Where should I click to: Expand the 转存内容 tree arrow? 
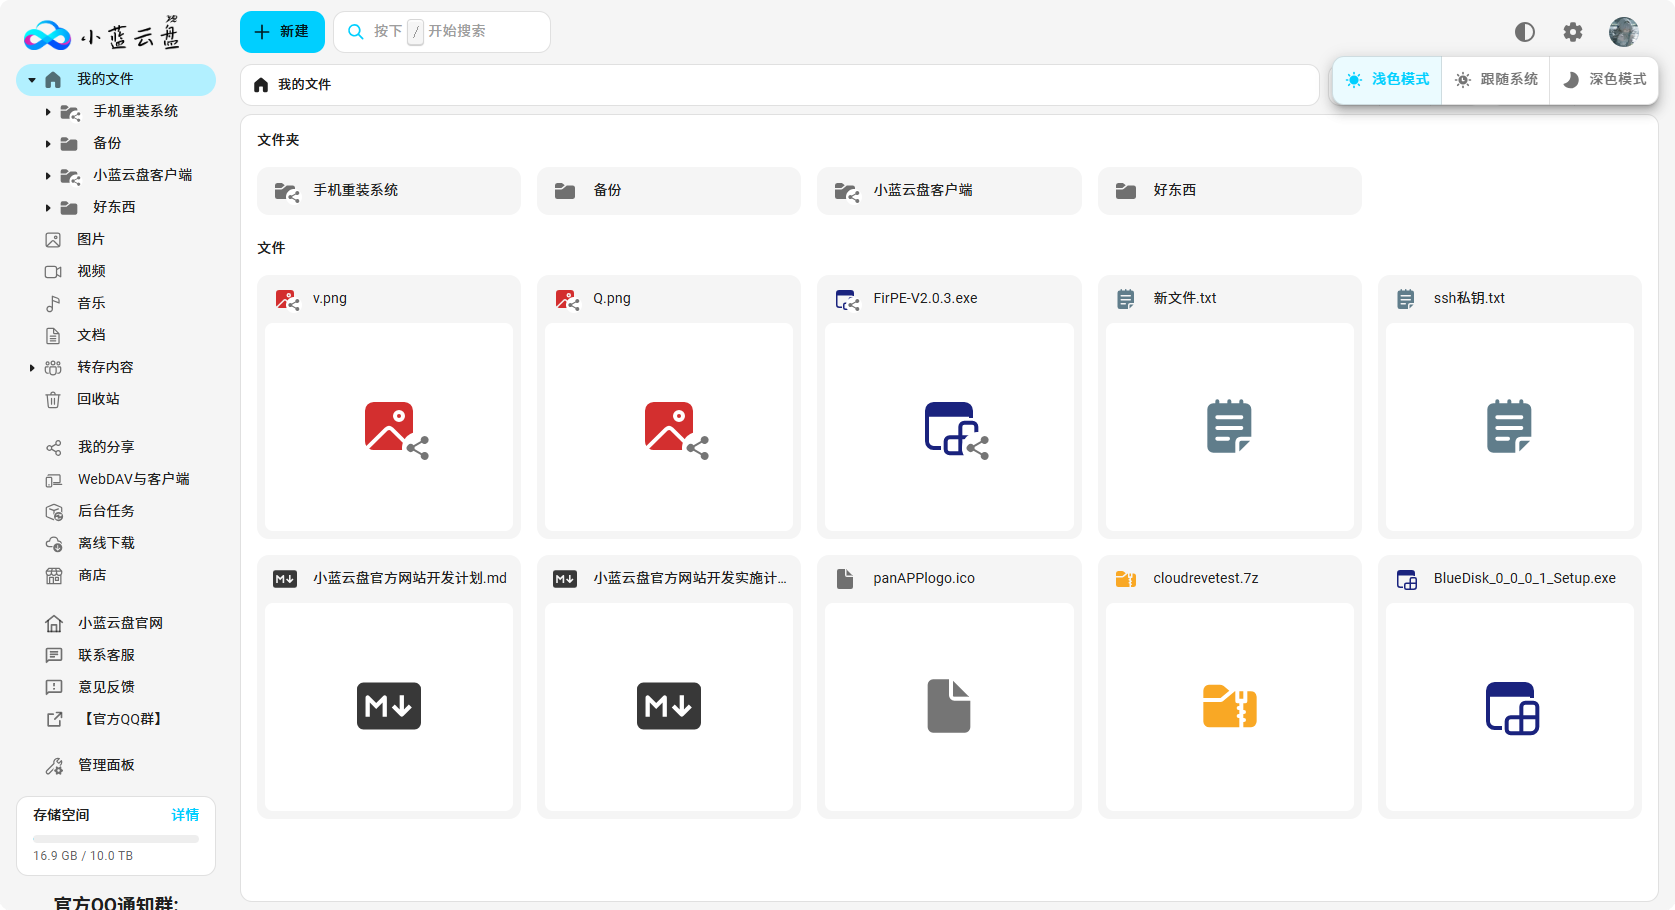[x=32, y=368]
